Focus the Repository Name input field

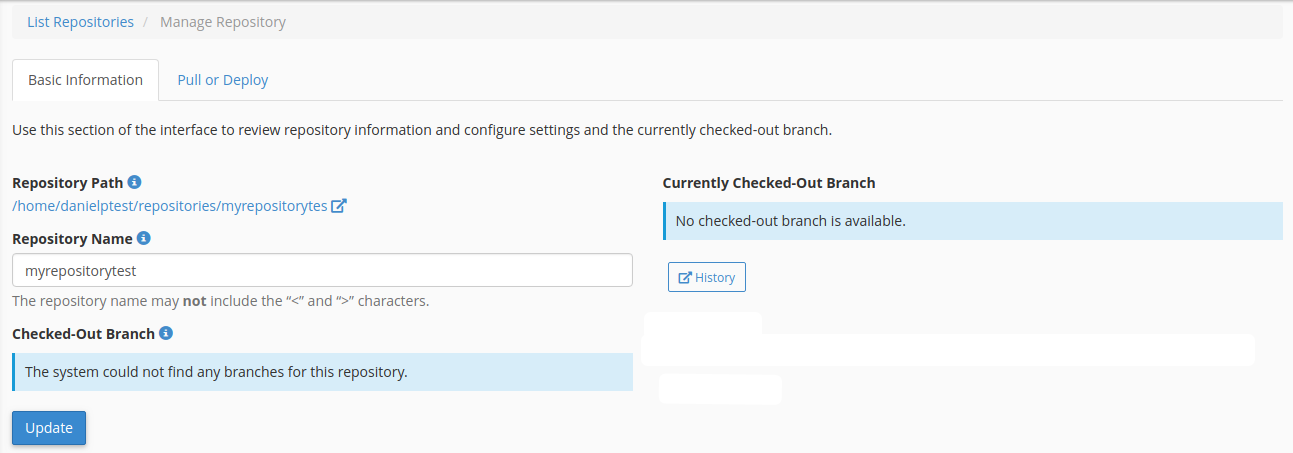tap(322, 270)
